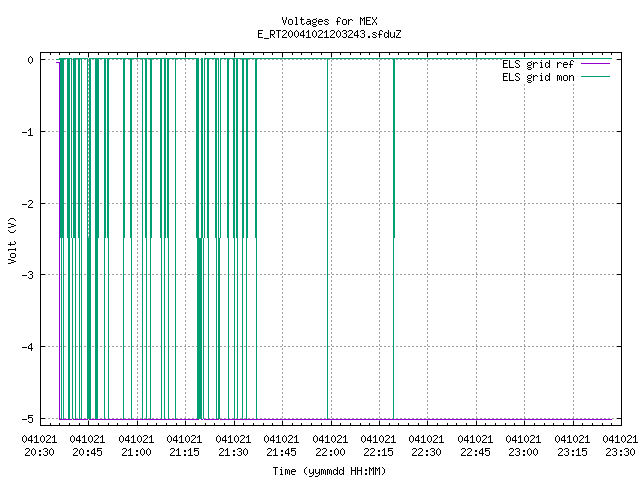Click the chart title 'Voltages for MEX'

(329, 21)
